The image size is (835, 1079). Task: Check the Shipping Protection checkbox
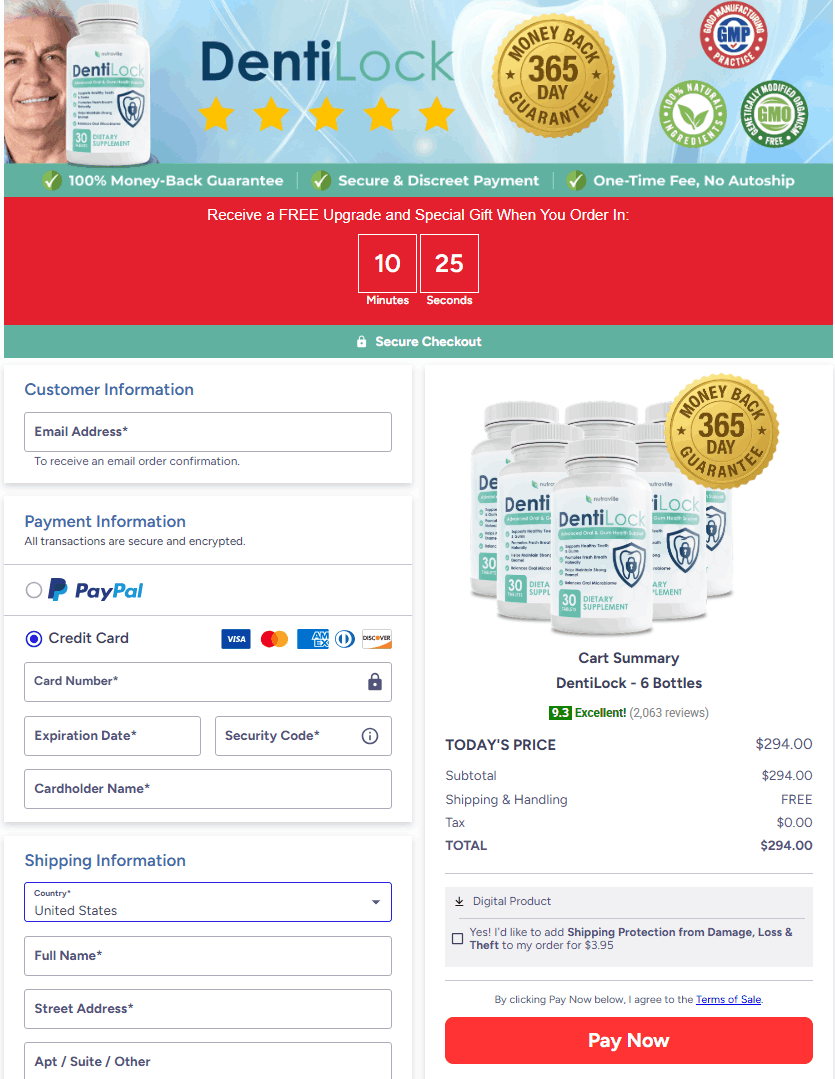pyautogui.click(x=457, y=939)
